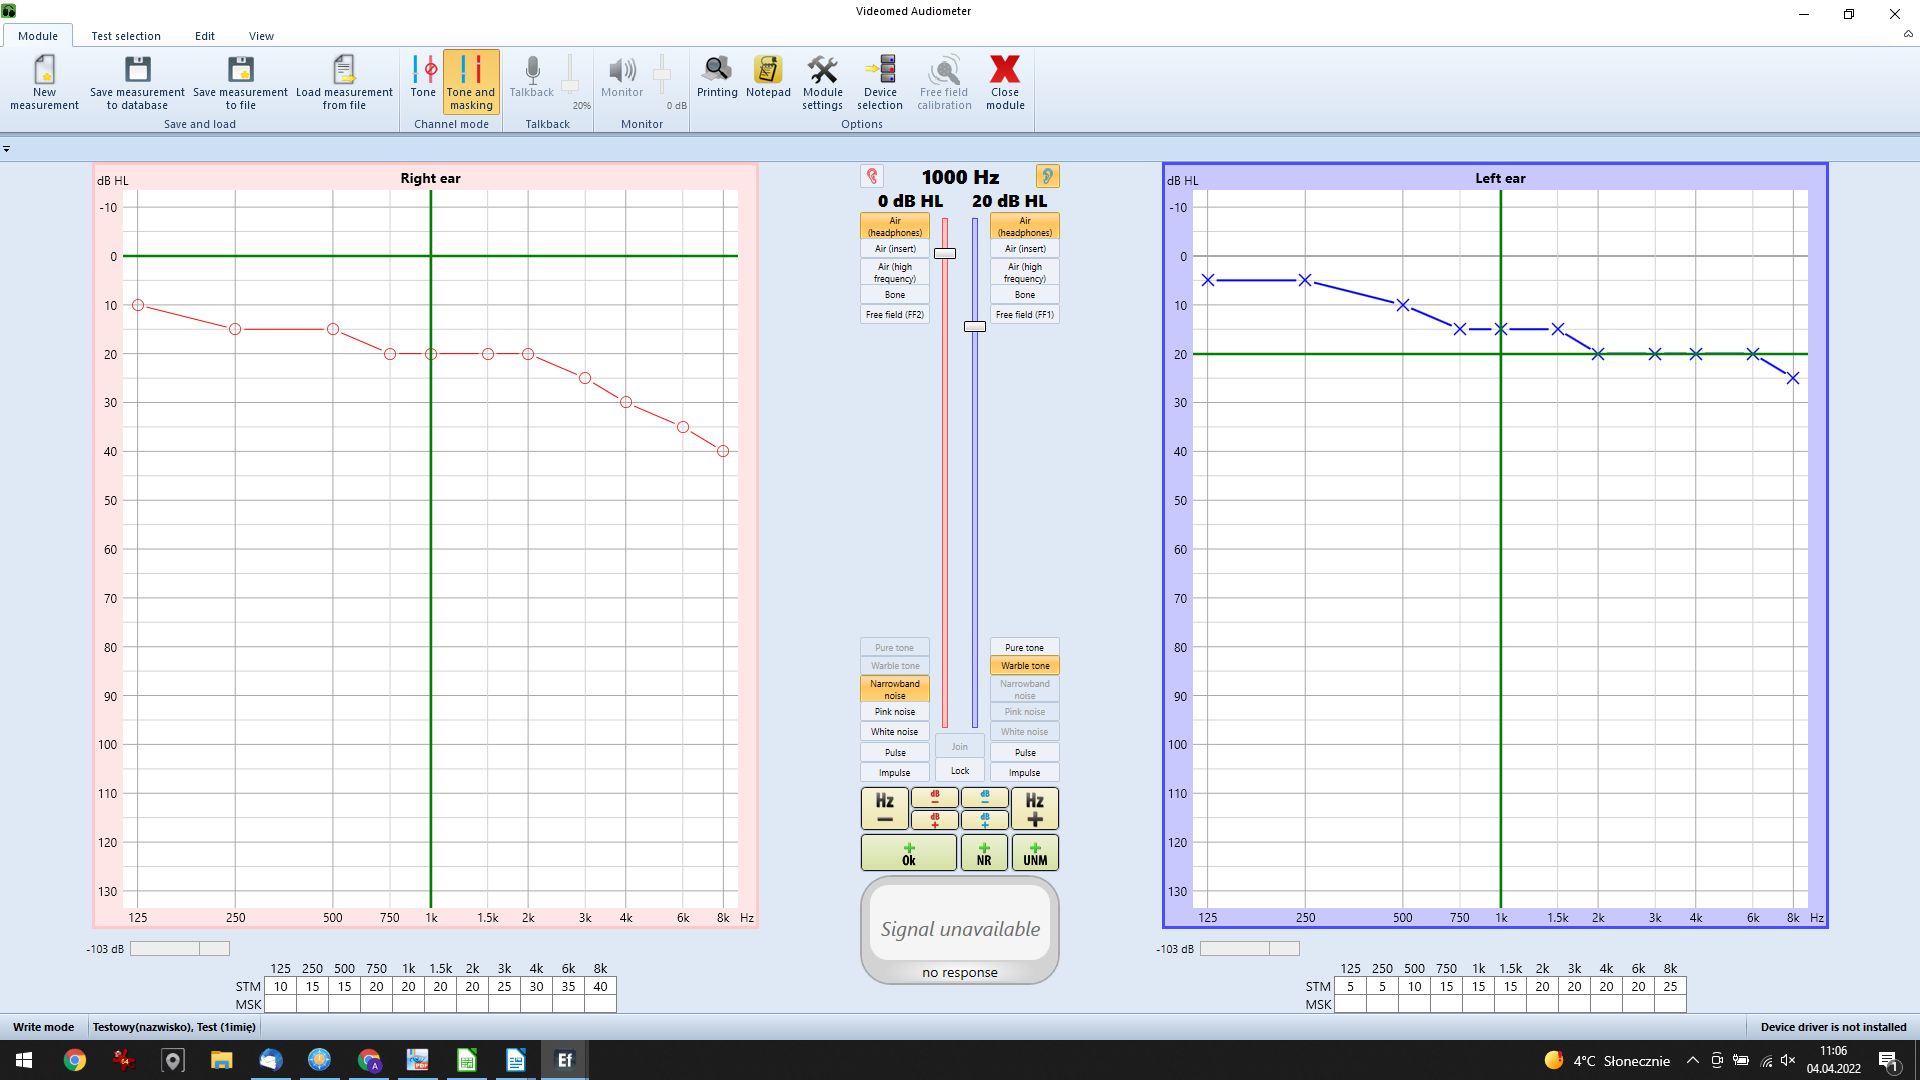This screenshot has width=1920, height=1080.
Task: Select Free field (FF1)
Action: tap(1025, 315)
